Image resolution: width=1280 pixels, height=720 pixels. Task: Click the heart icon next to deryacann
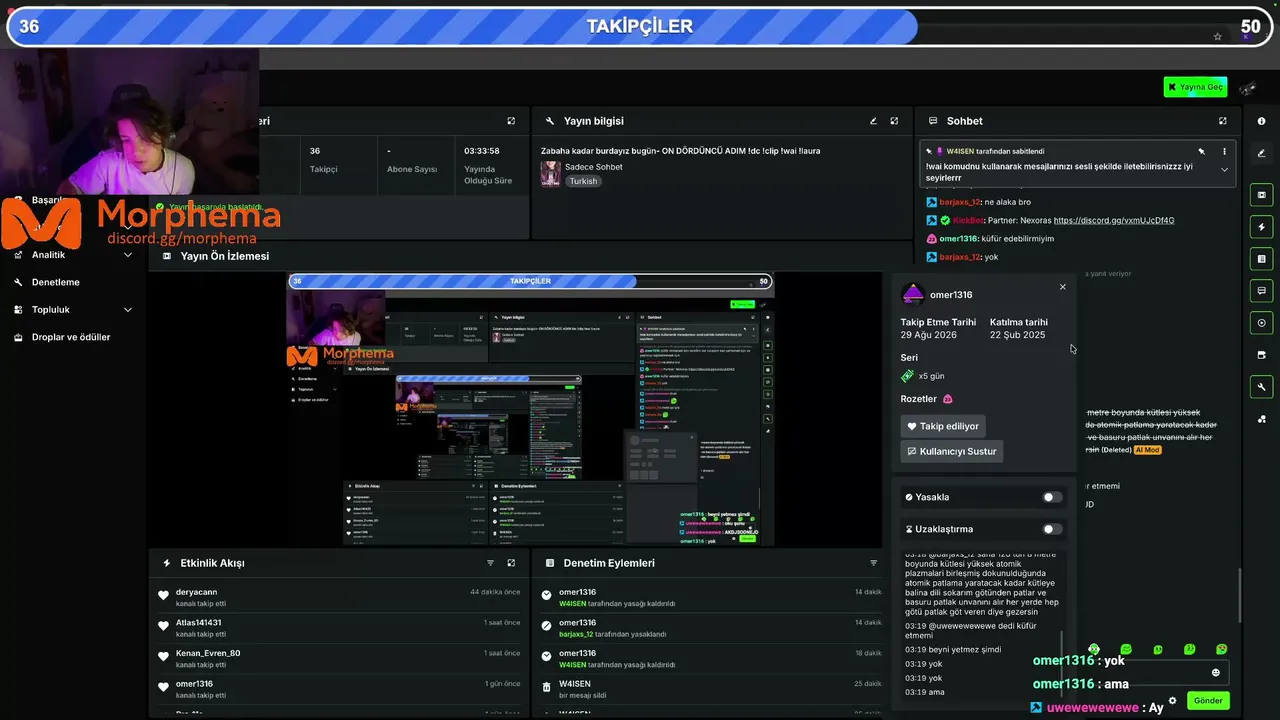tap(163, 596)
